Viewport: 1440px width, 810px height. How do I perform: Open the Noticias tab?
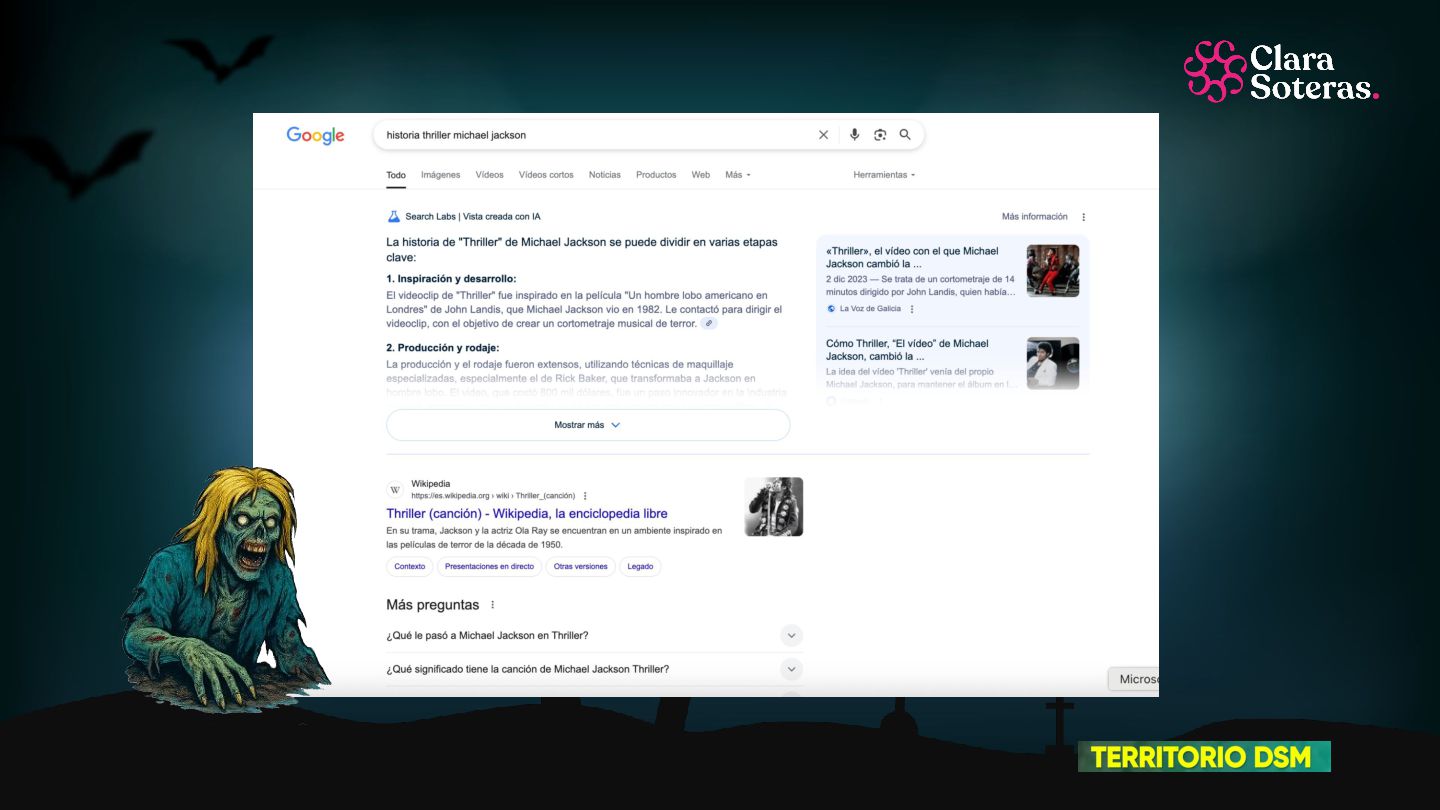[605, 175]
